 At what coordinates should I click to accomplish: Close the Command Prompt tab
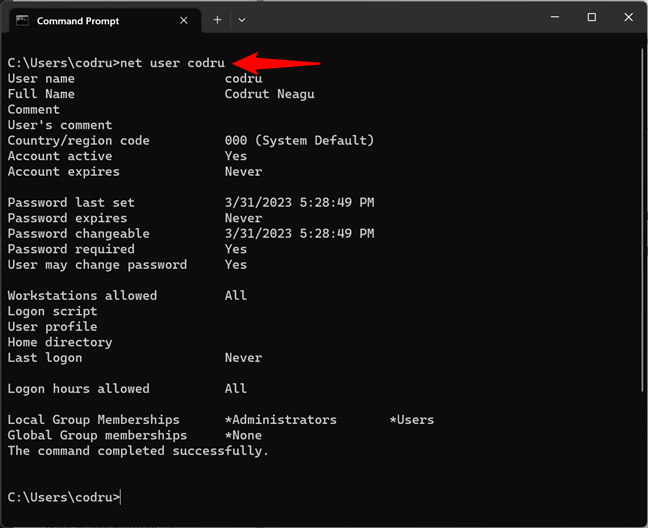coord(184,21)
